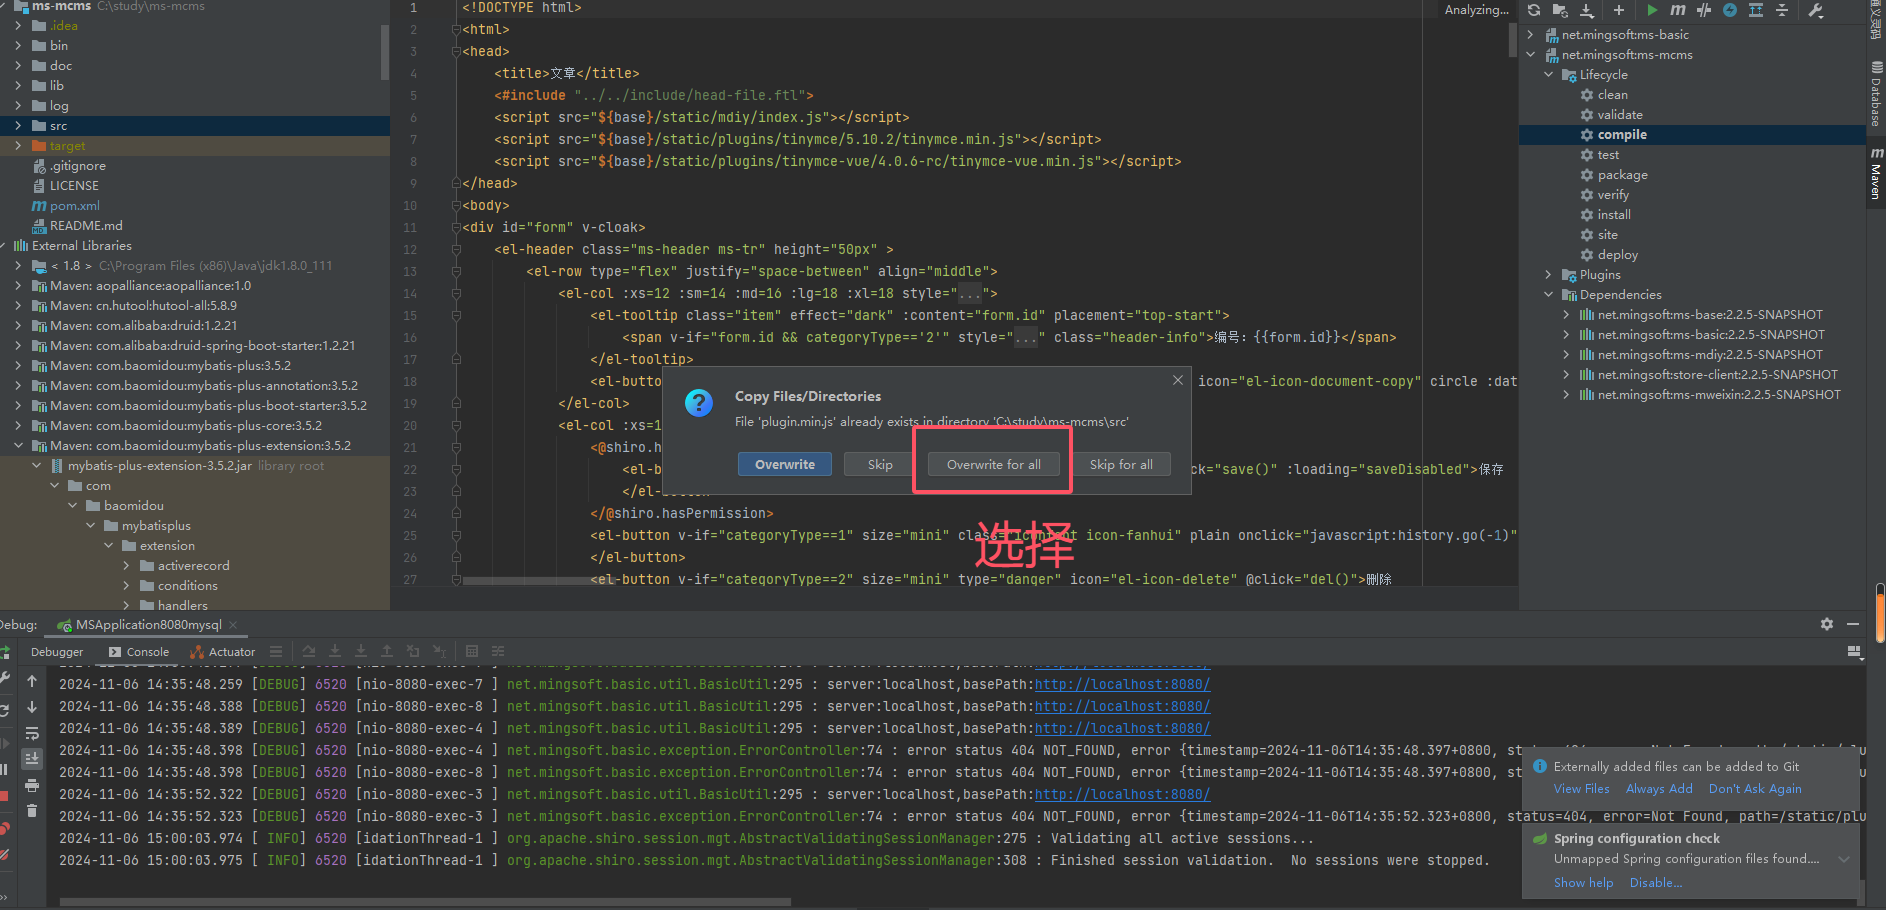Screen dimensions: 1886x910
Task: Select the .gitignore file
Action: click(x=77, y=166)
